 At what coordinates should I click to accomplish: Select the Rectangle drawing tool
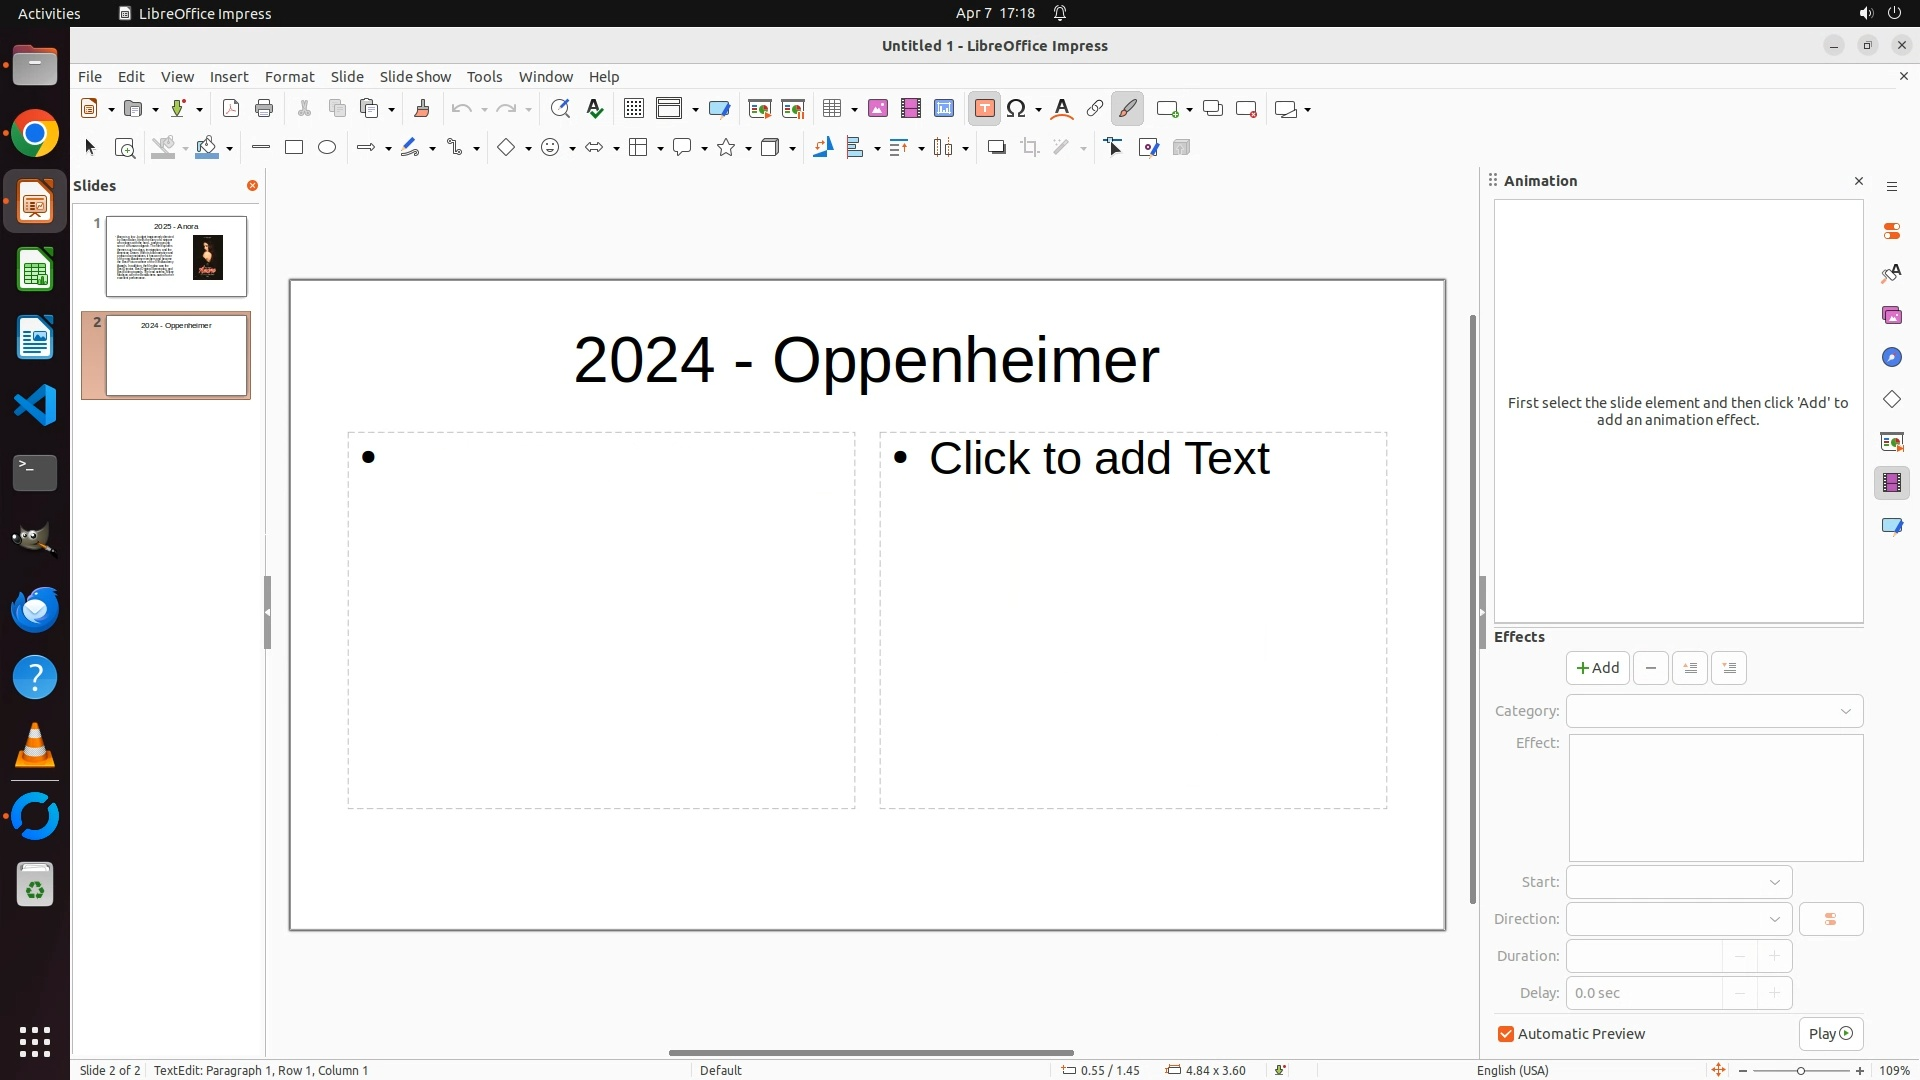click(294, 148)
